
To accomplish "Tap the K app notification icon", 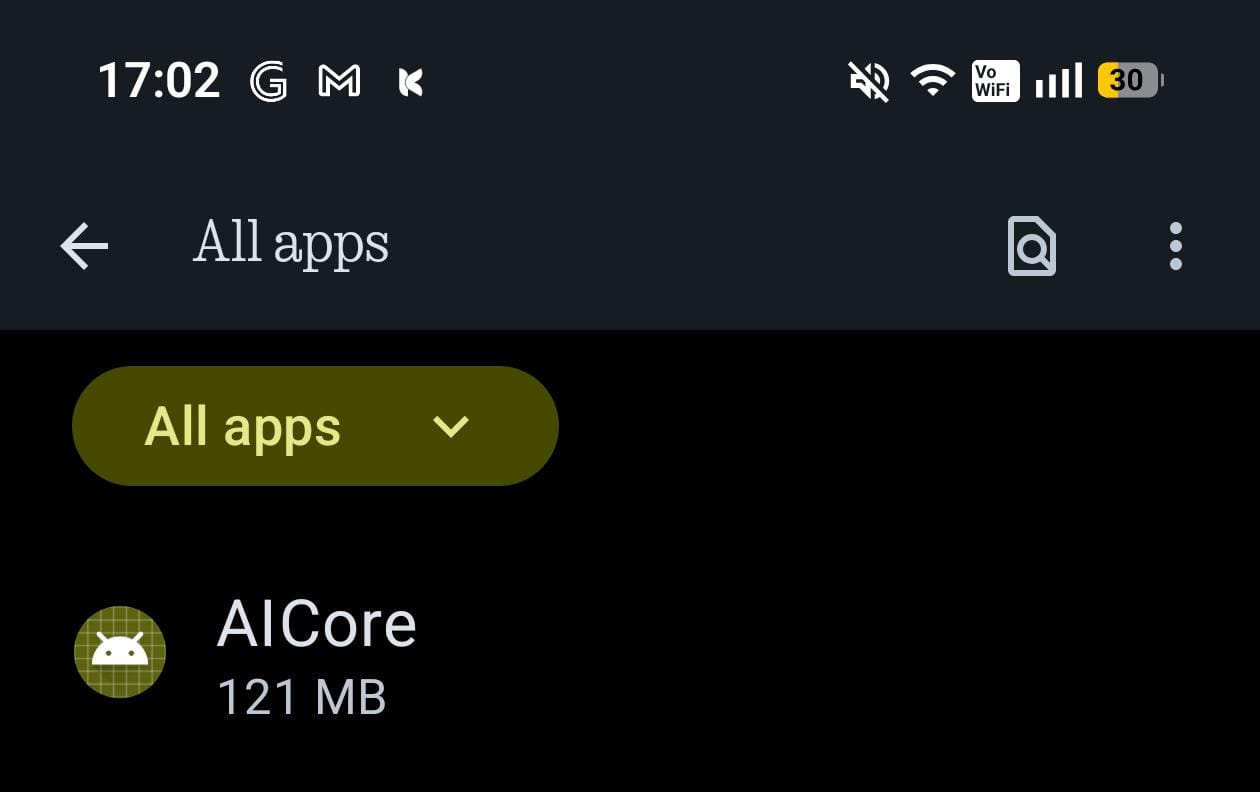I will pyautogui.click(x=411, y=82).
